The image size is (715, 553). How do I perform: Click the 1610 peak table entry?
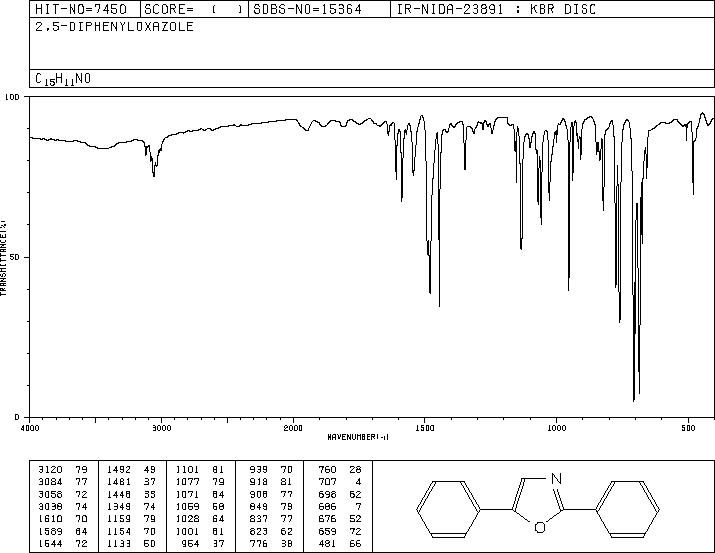pyautogui.click(x=62, y=519)
